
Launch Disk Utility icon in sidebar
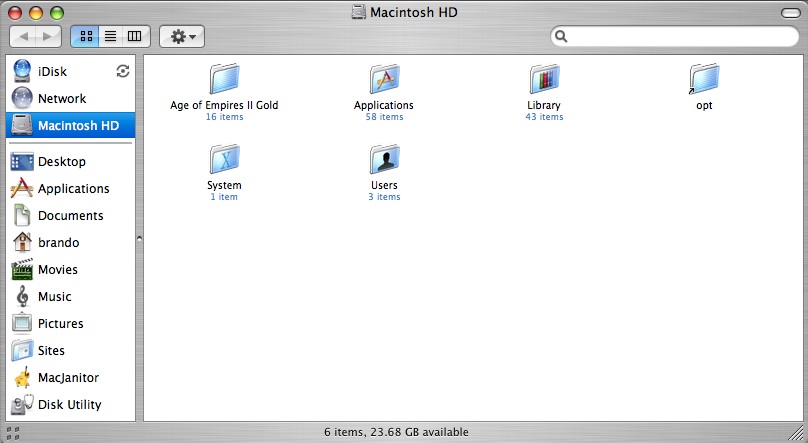click(x=22, y=405)
